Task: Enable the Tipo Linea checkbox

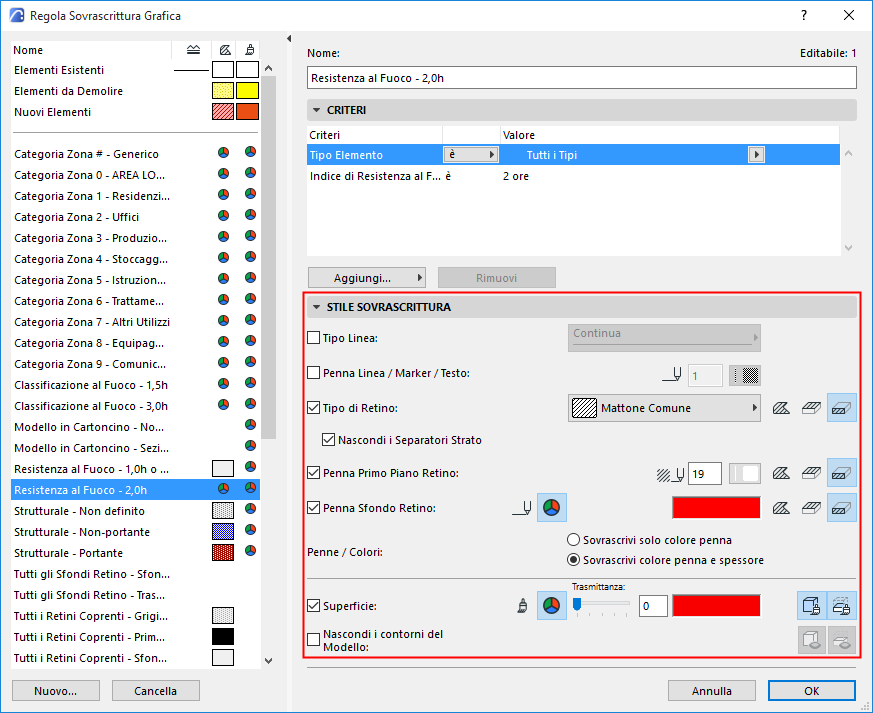Action: 313,338
